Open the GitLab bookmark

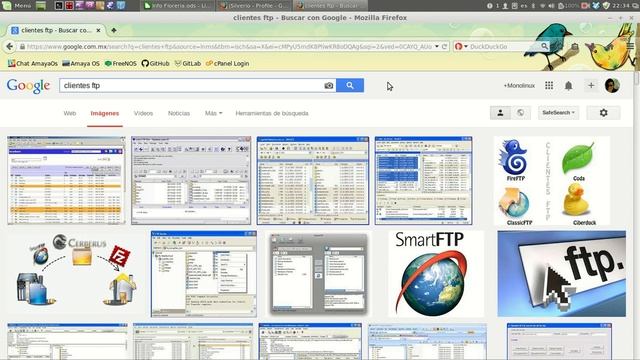[188, 63]
